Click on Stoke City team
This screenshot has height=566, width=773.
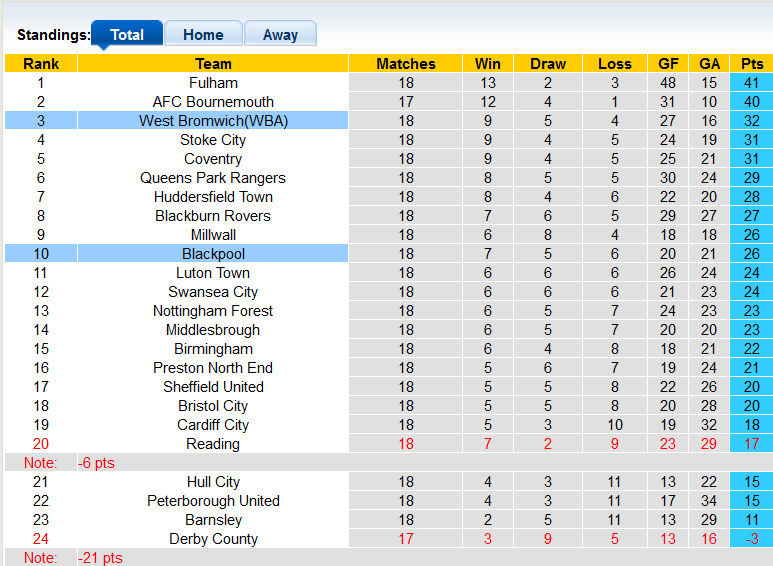tap(213, 140)
